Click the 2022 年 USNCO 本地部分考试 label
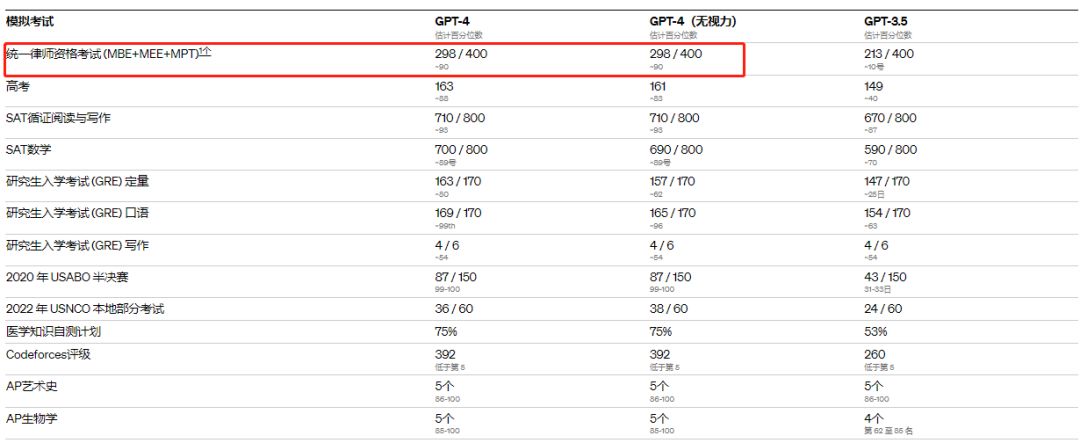This screenshot has width=1080, height=443. pos(85,309)
